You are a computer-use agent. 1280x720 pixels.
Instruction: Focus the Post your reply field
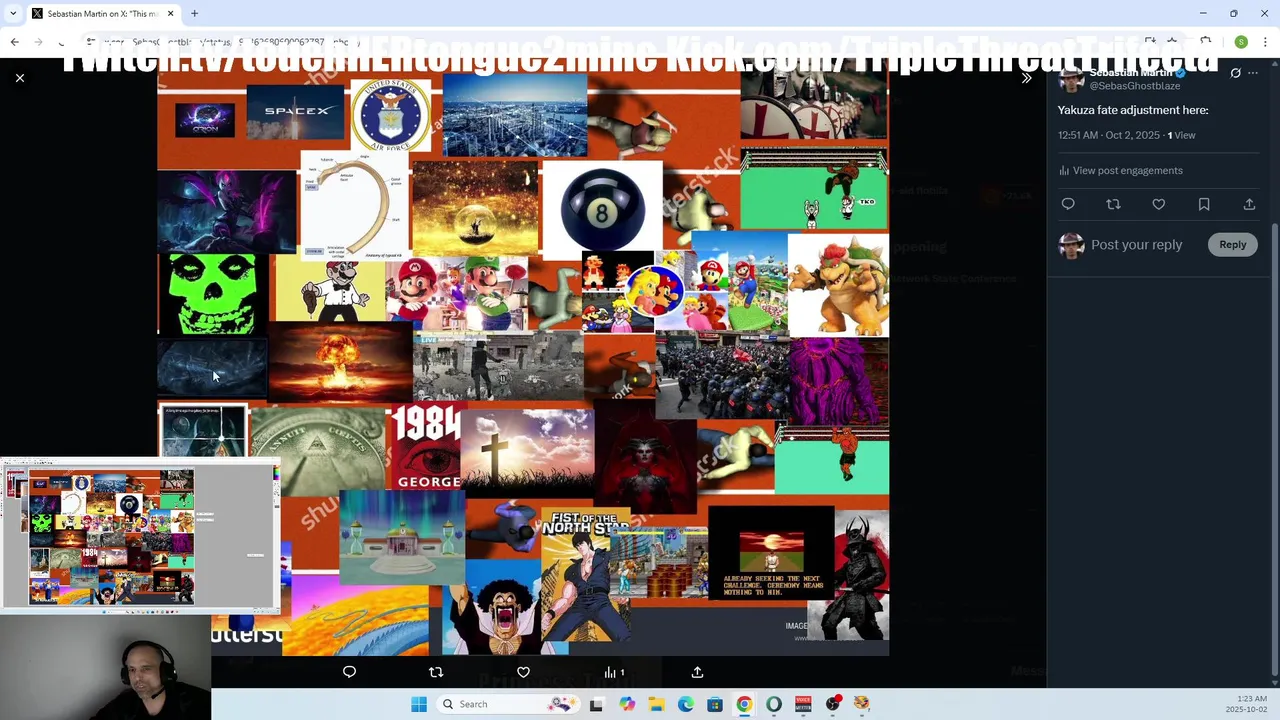[x=1136, y=245]
